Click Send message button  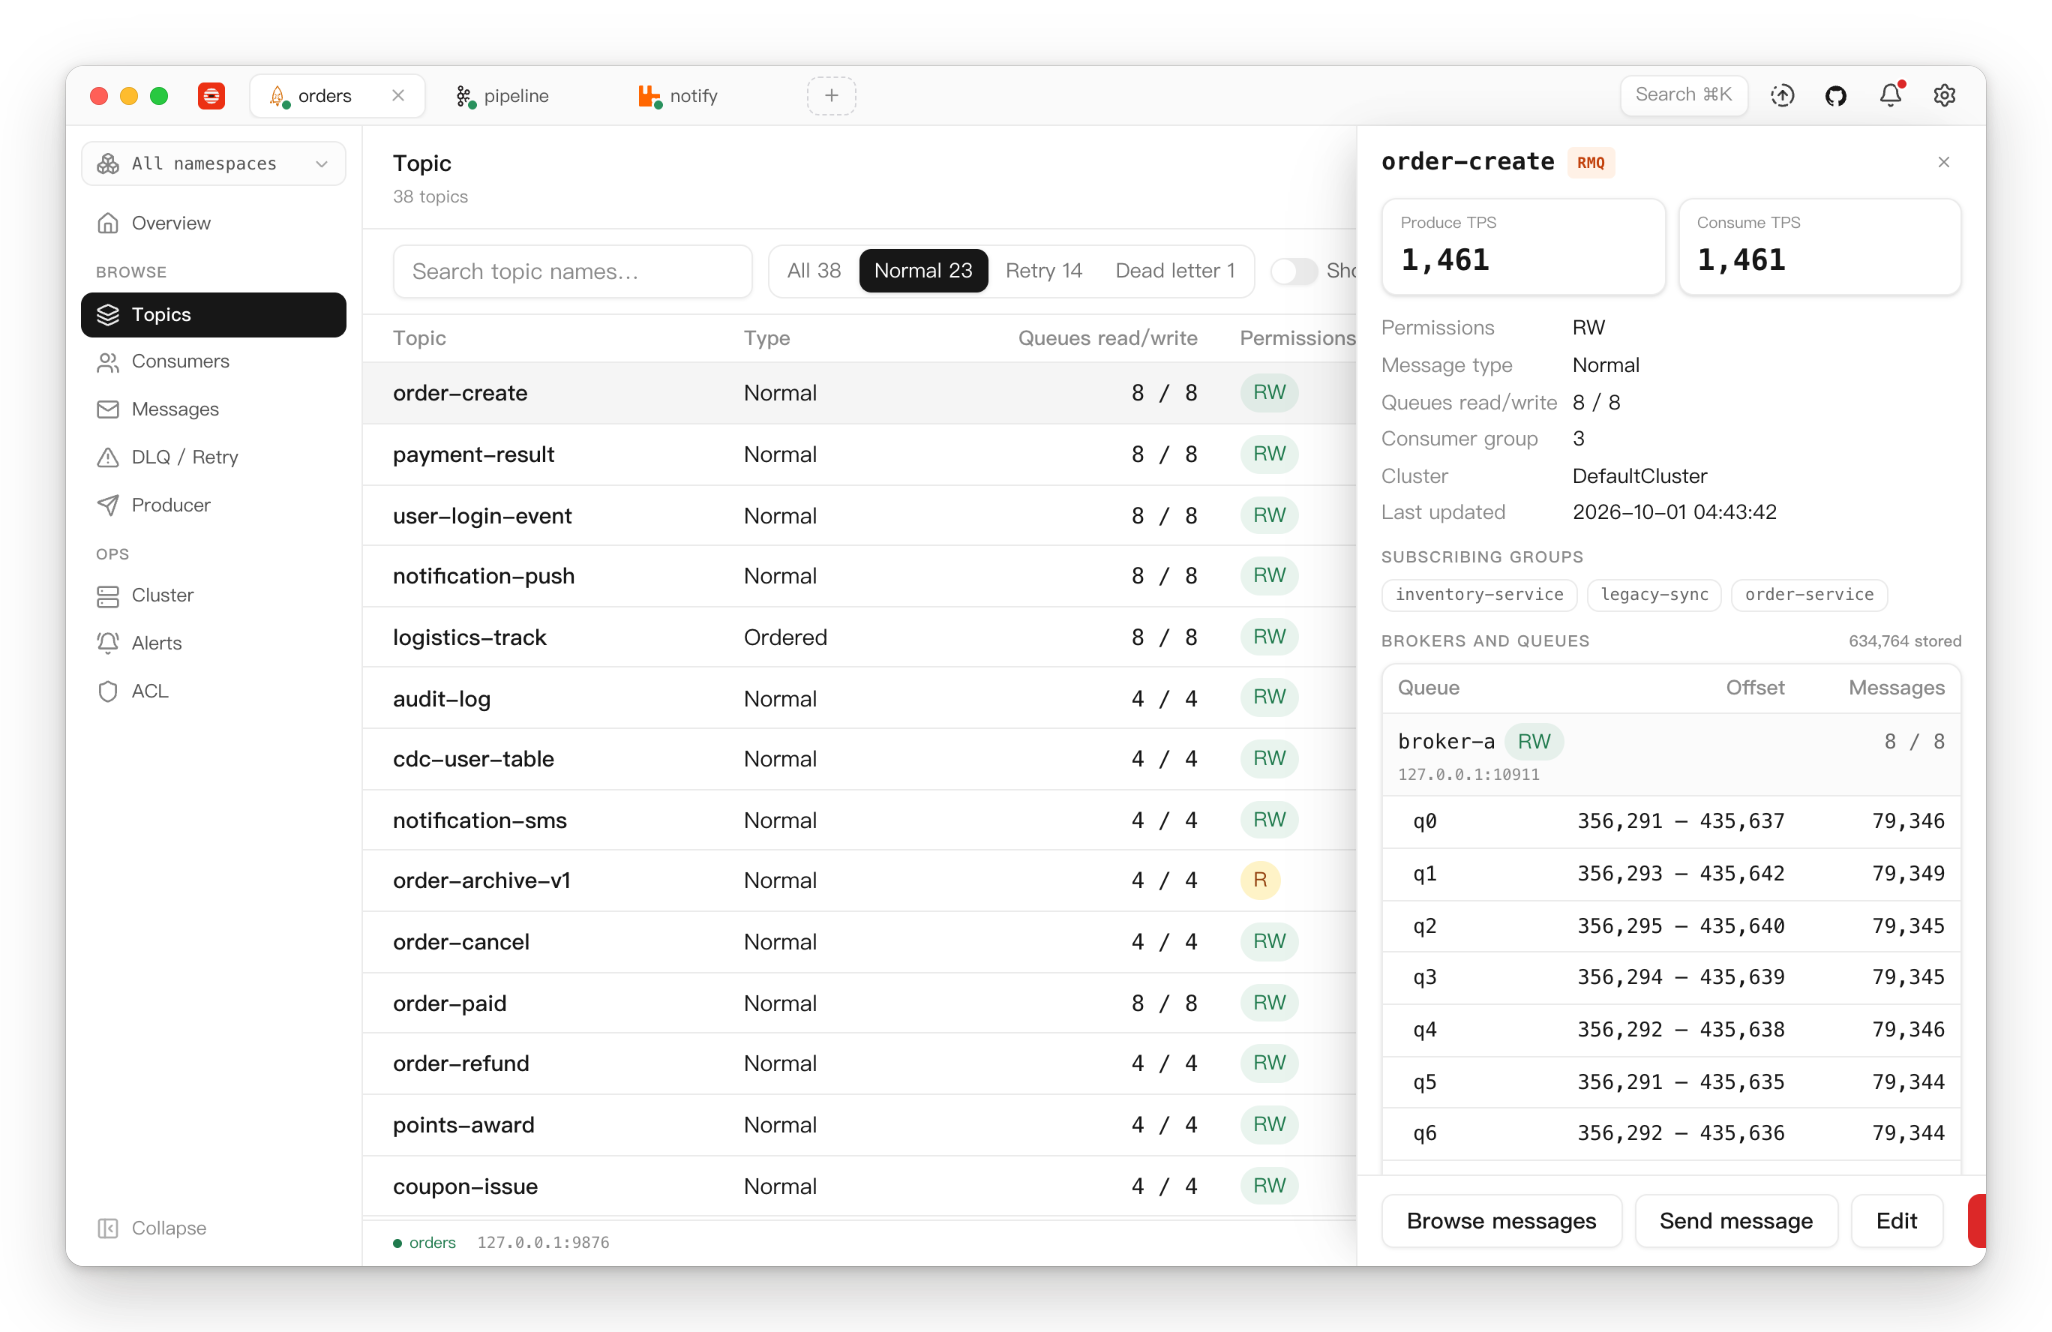(x=1736, y=1221)
